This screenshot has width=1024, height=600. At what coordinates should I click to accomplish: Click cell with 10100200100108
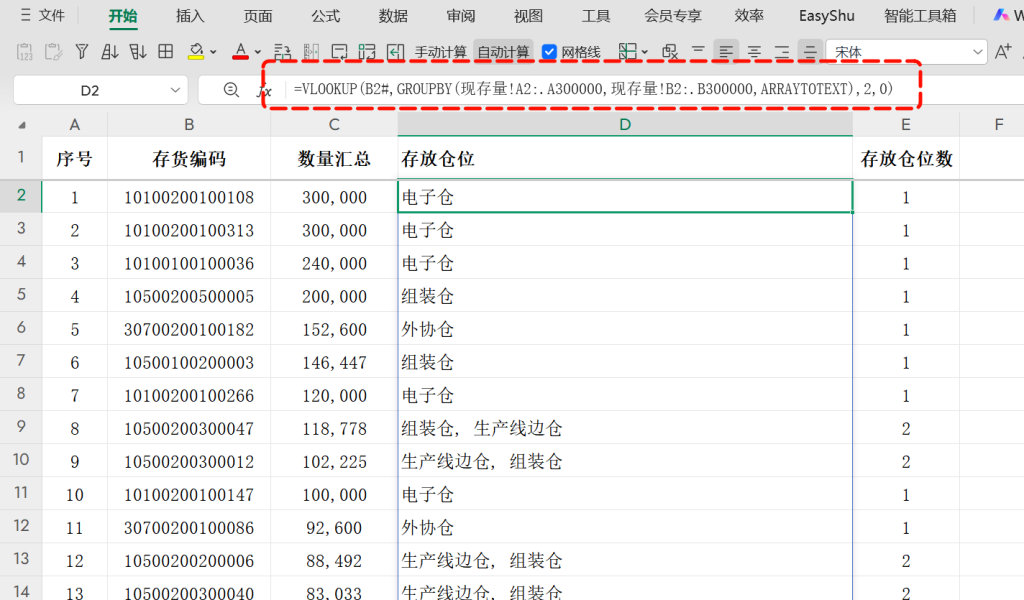click(189, 197)
